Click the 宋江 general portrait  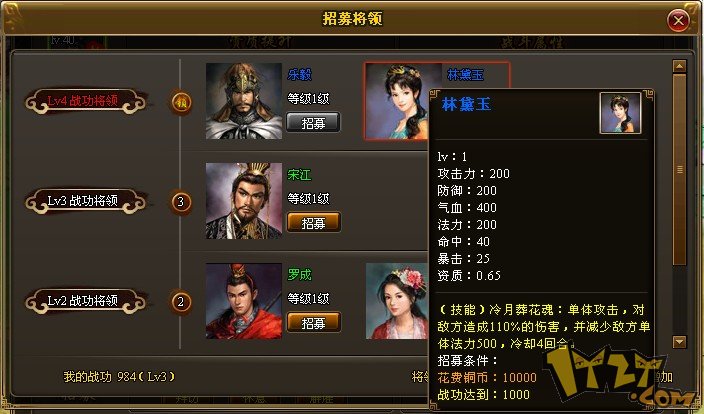click(x=244, y=201)
